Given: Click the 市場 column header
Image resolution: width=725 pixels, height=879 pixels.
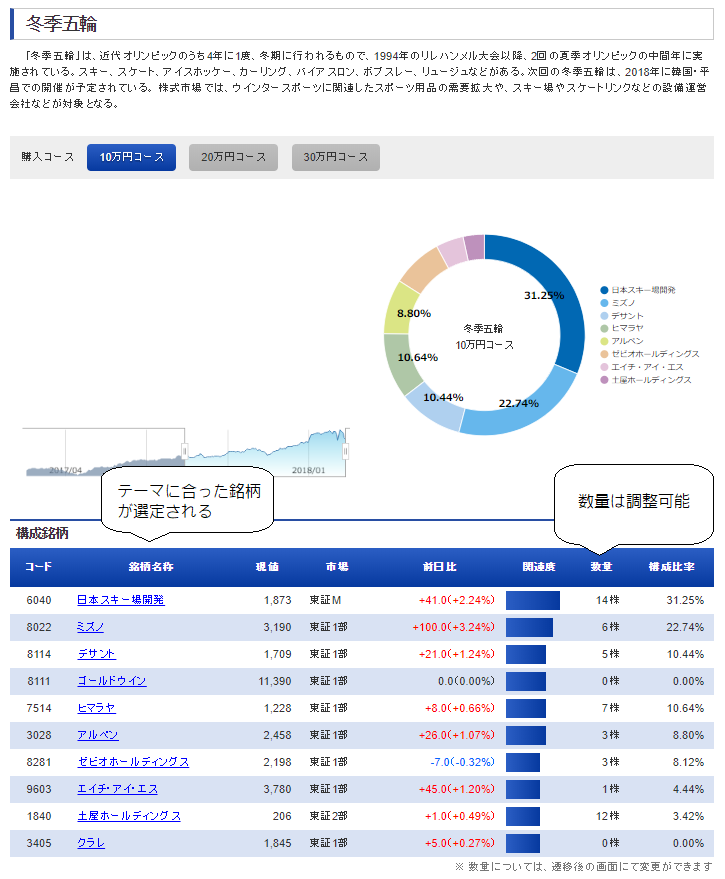Looking at the screenshot, I should tap(337, 567).
